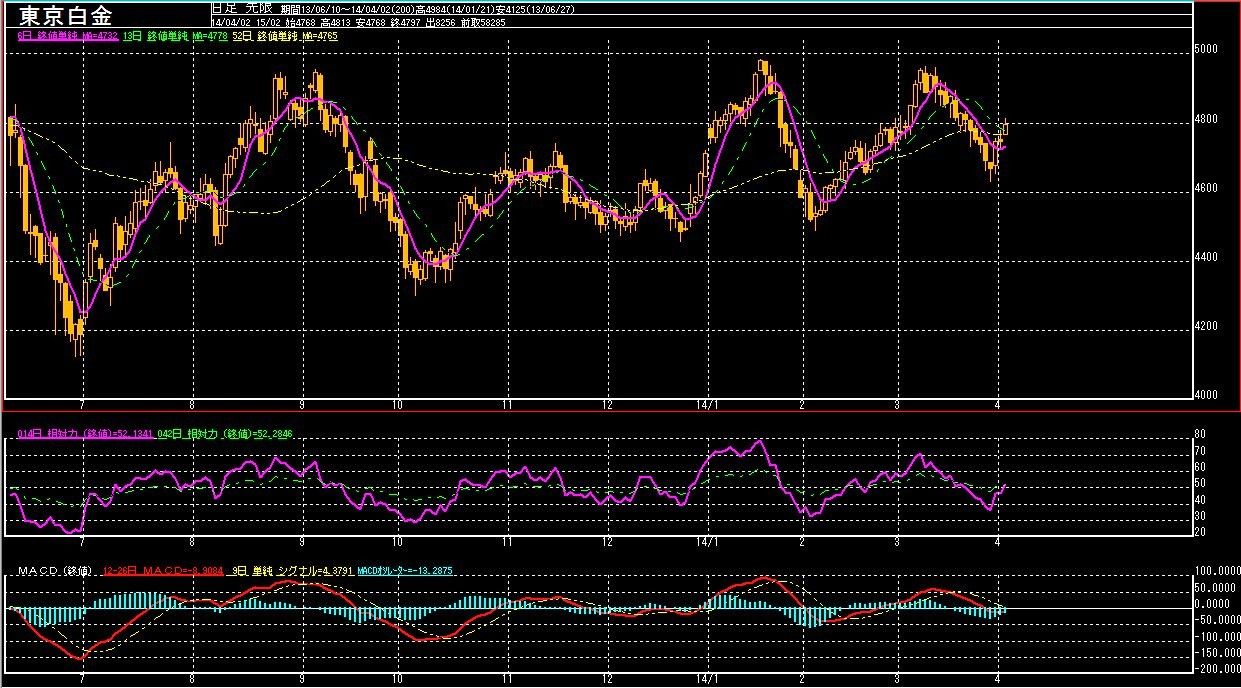The image size is (1241, 688).
Task: Select the 13日 終値単純 MA=4778 legend
Action: [175, 35]
